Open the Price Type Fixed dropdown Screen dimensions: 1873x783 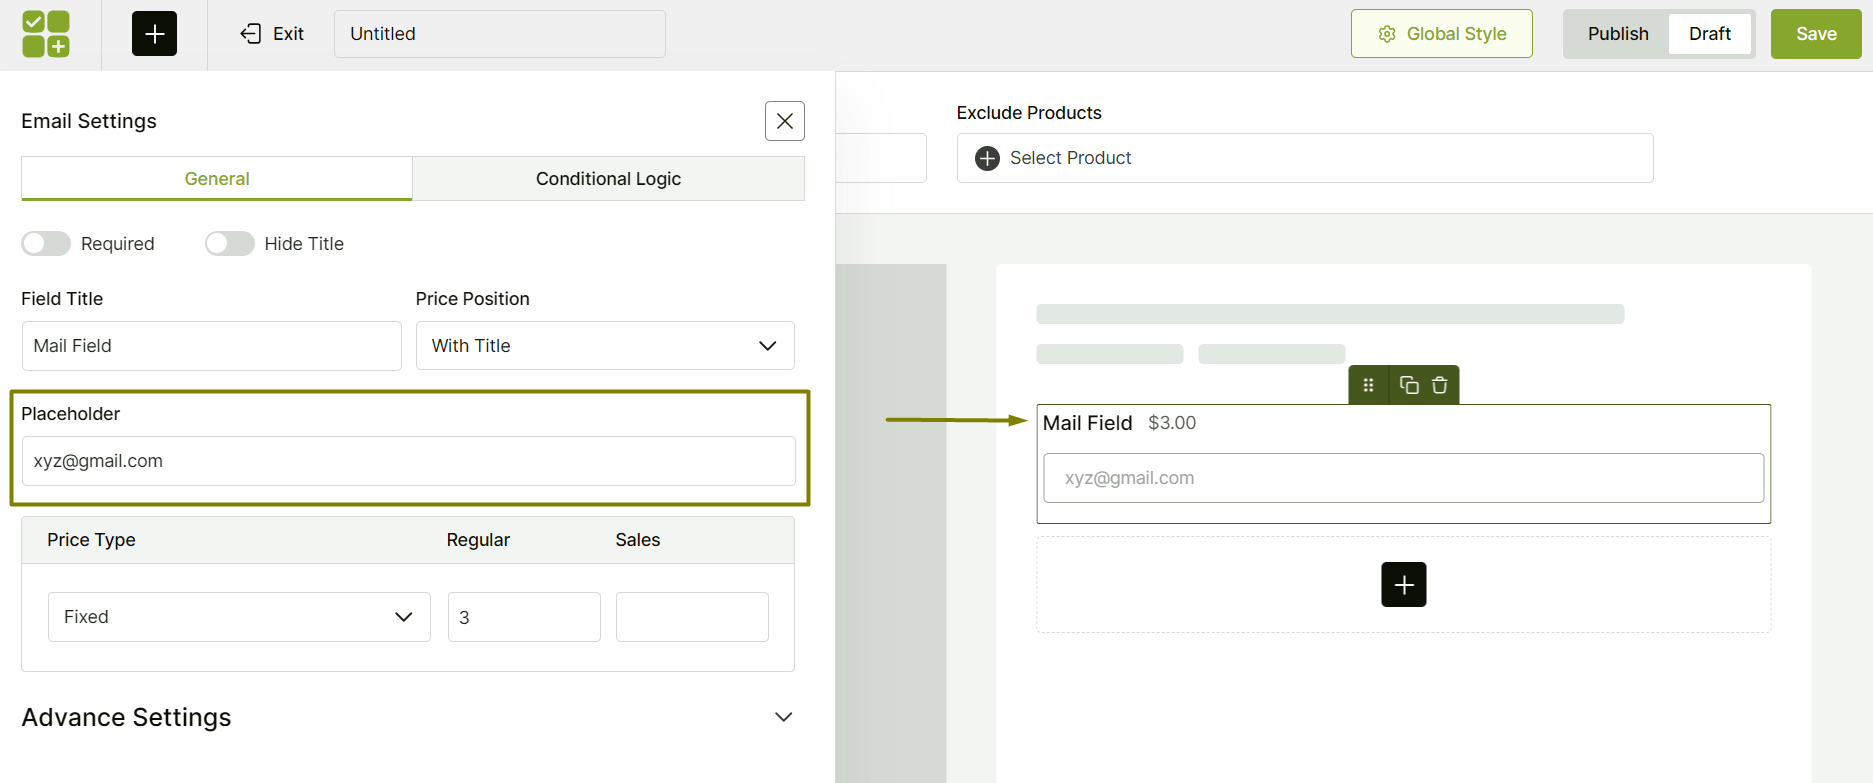tap(239, 617)
